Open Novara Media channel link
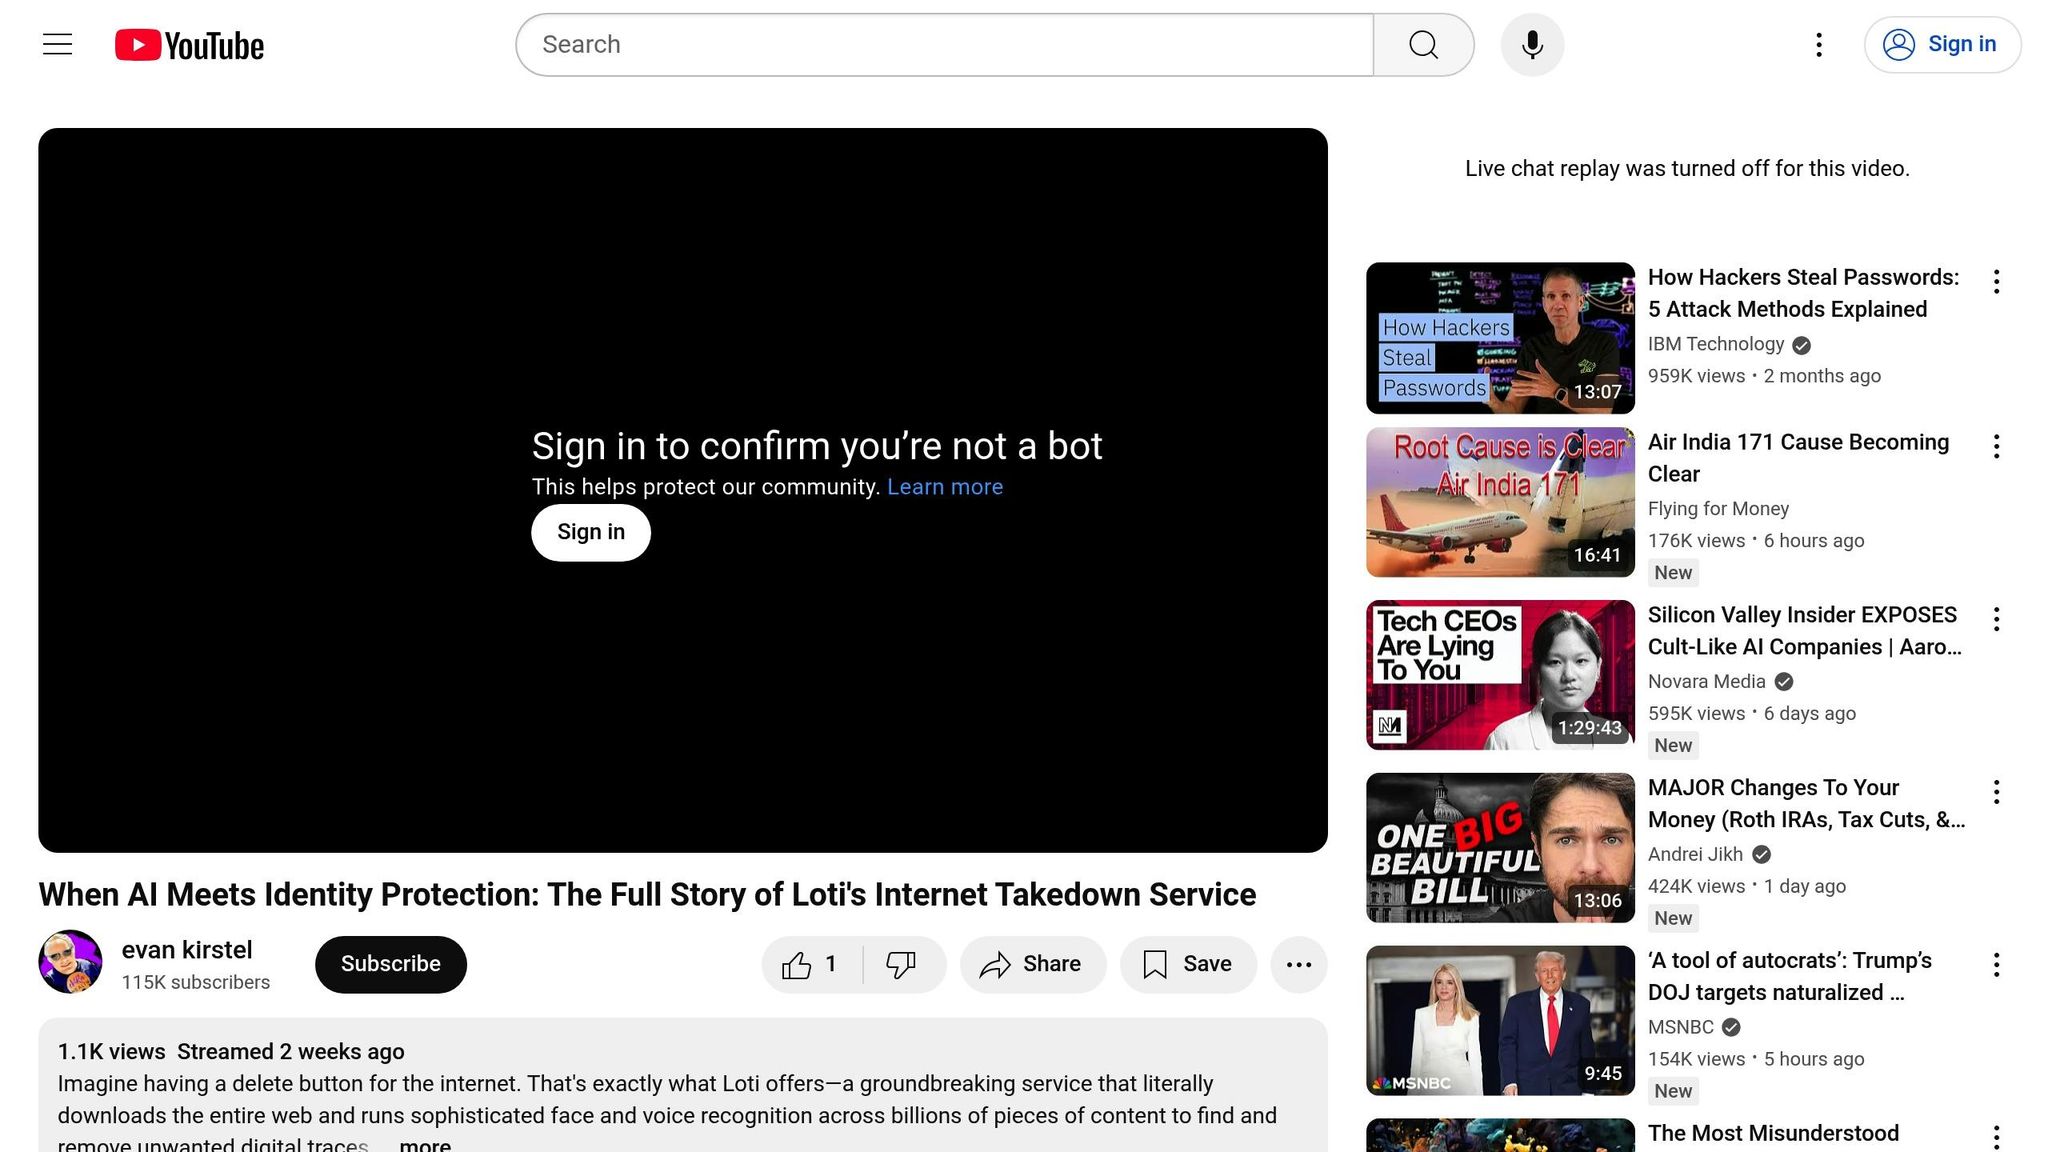The height and width of the screenshot is (1152, 2048). coord(1707,682)
